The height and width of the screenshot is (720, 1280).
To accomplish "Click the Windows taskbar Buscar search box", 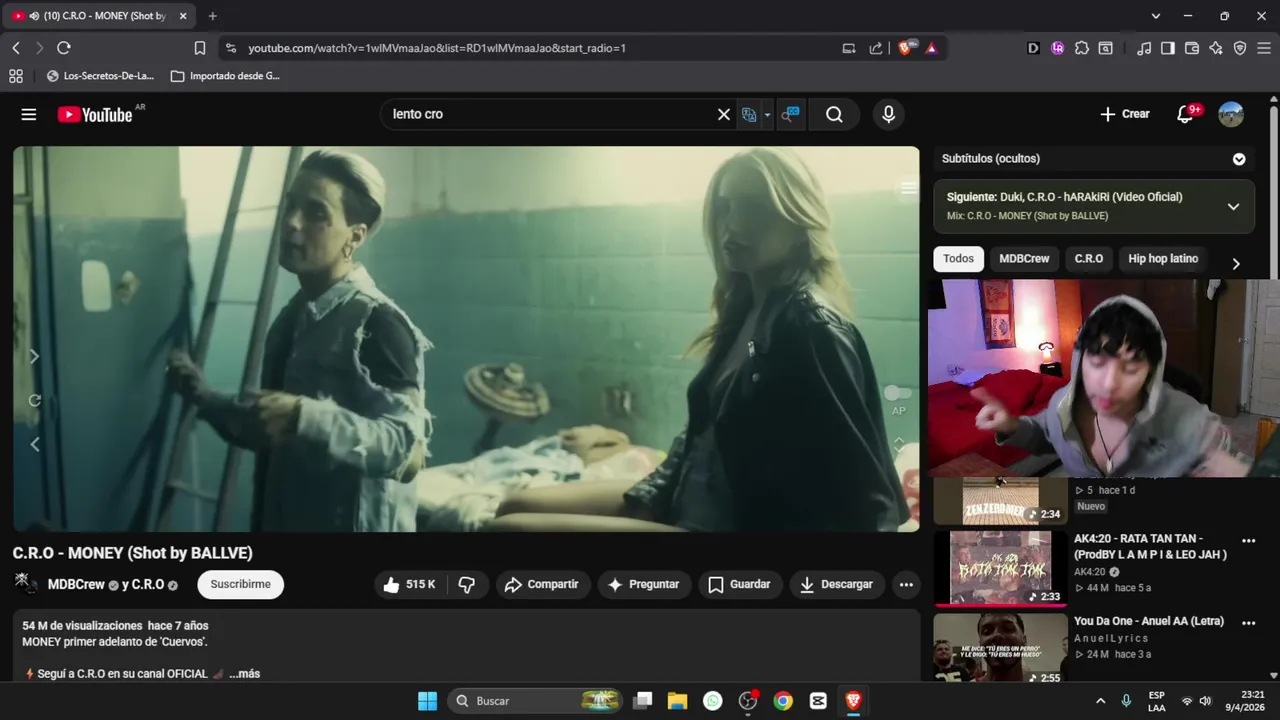I will coord(534,701).
